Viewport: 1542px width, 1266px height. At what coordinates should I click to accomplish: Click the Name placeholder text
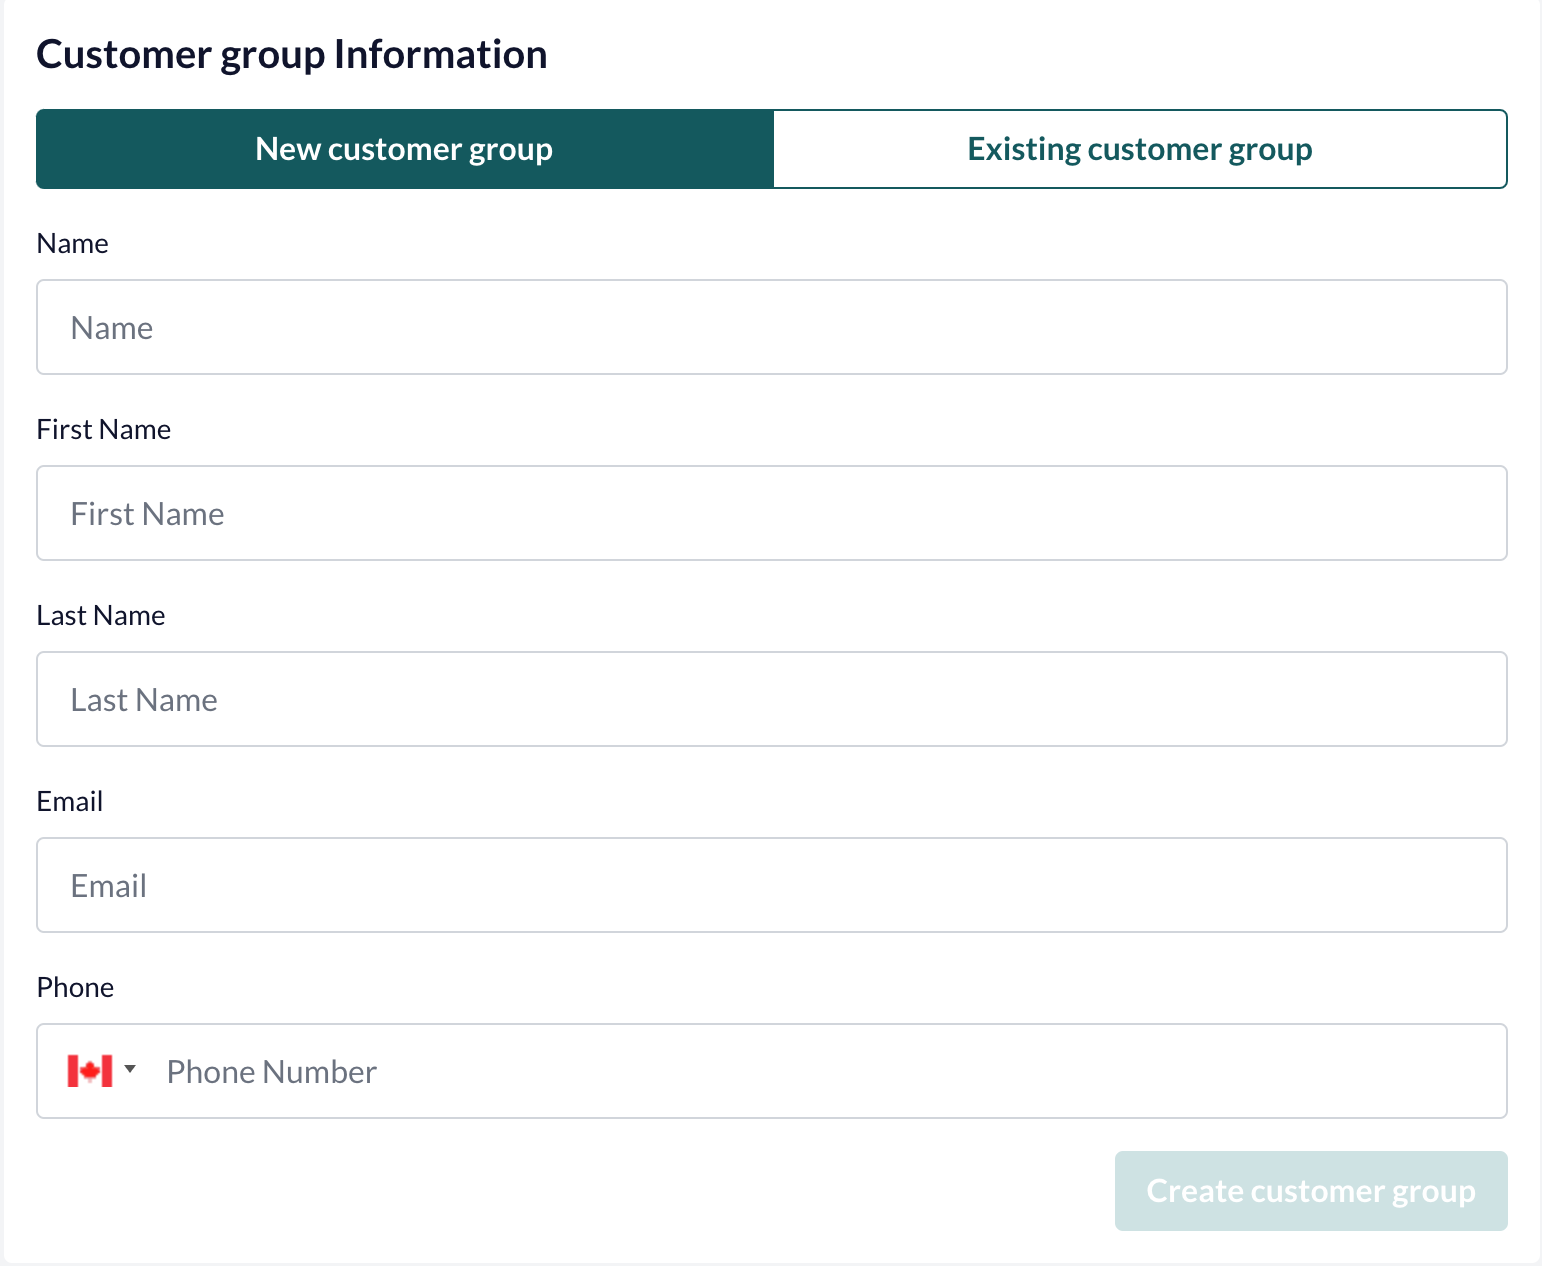point(112,328)
